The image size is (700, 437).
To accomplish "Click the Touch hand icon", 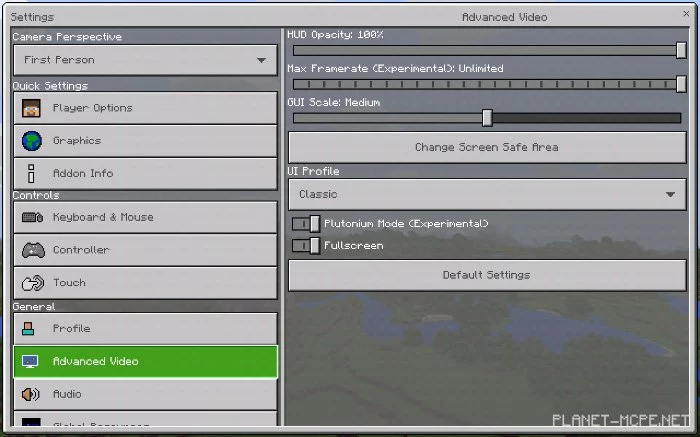I will point(32,283).
